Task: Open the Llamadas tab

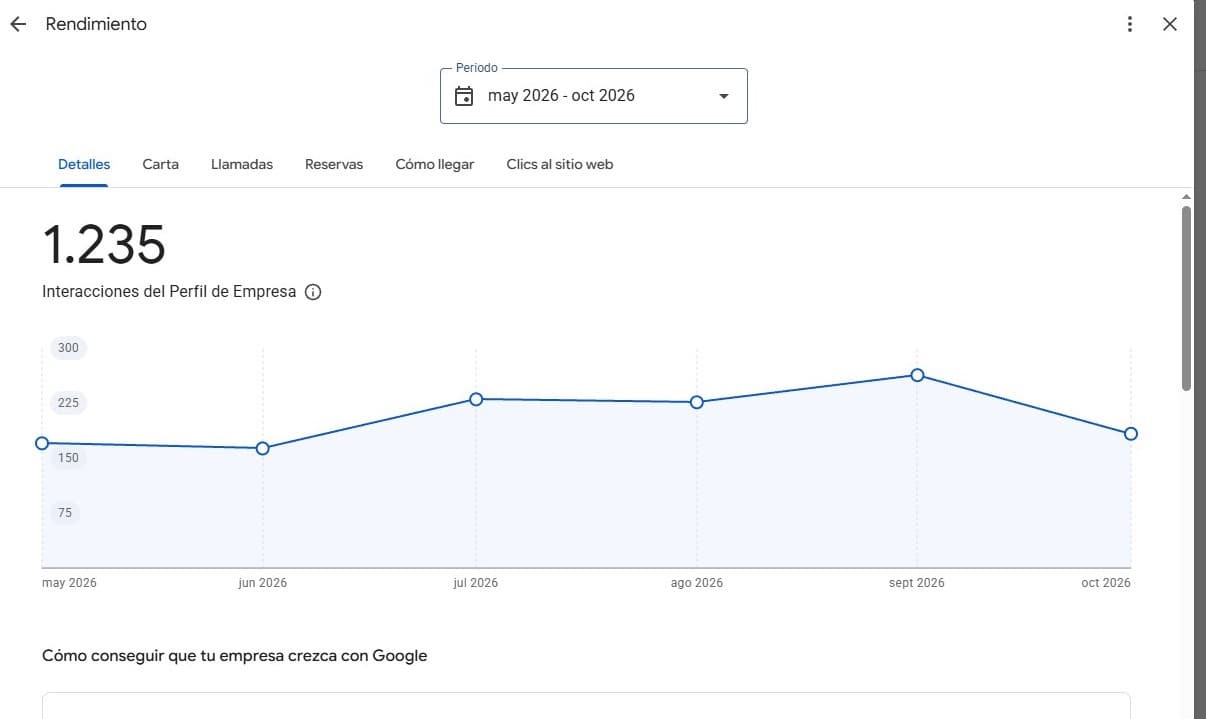Action: [x=242, y=164]
